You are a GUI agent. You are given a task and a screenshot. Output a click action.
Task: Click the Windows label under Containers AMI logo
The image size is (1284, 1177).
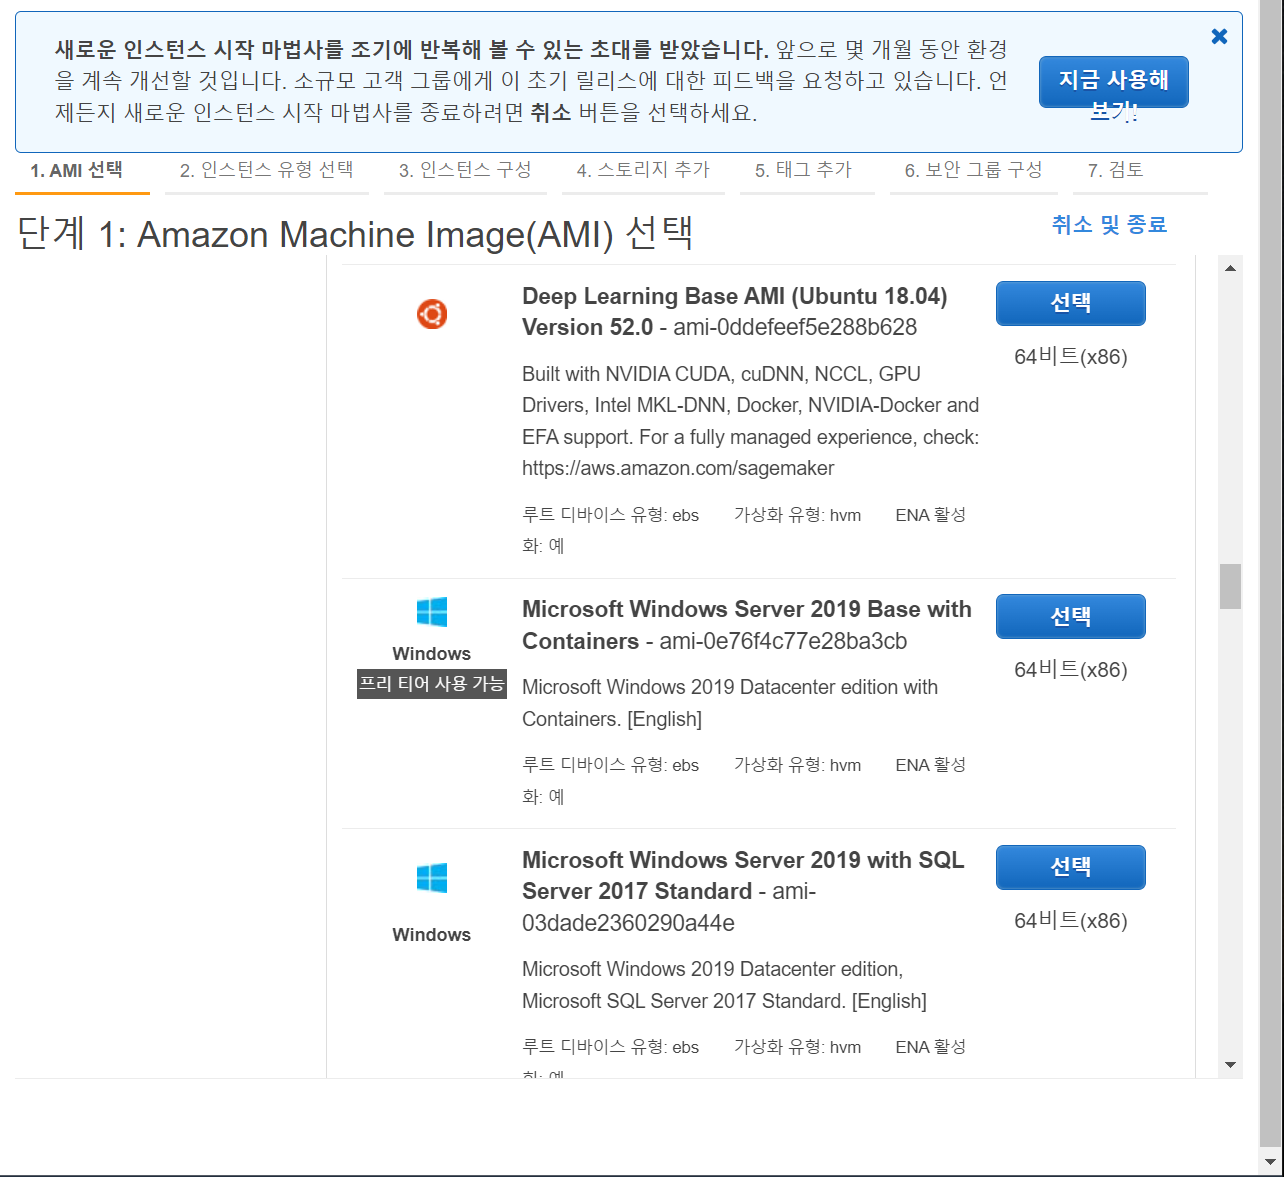[x=432, y=654]
